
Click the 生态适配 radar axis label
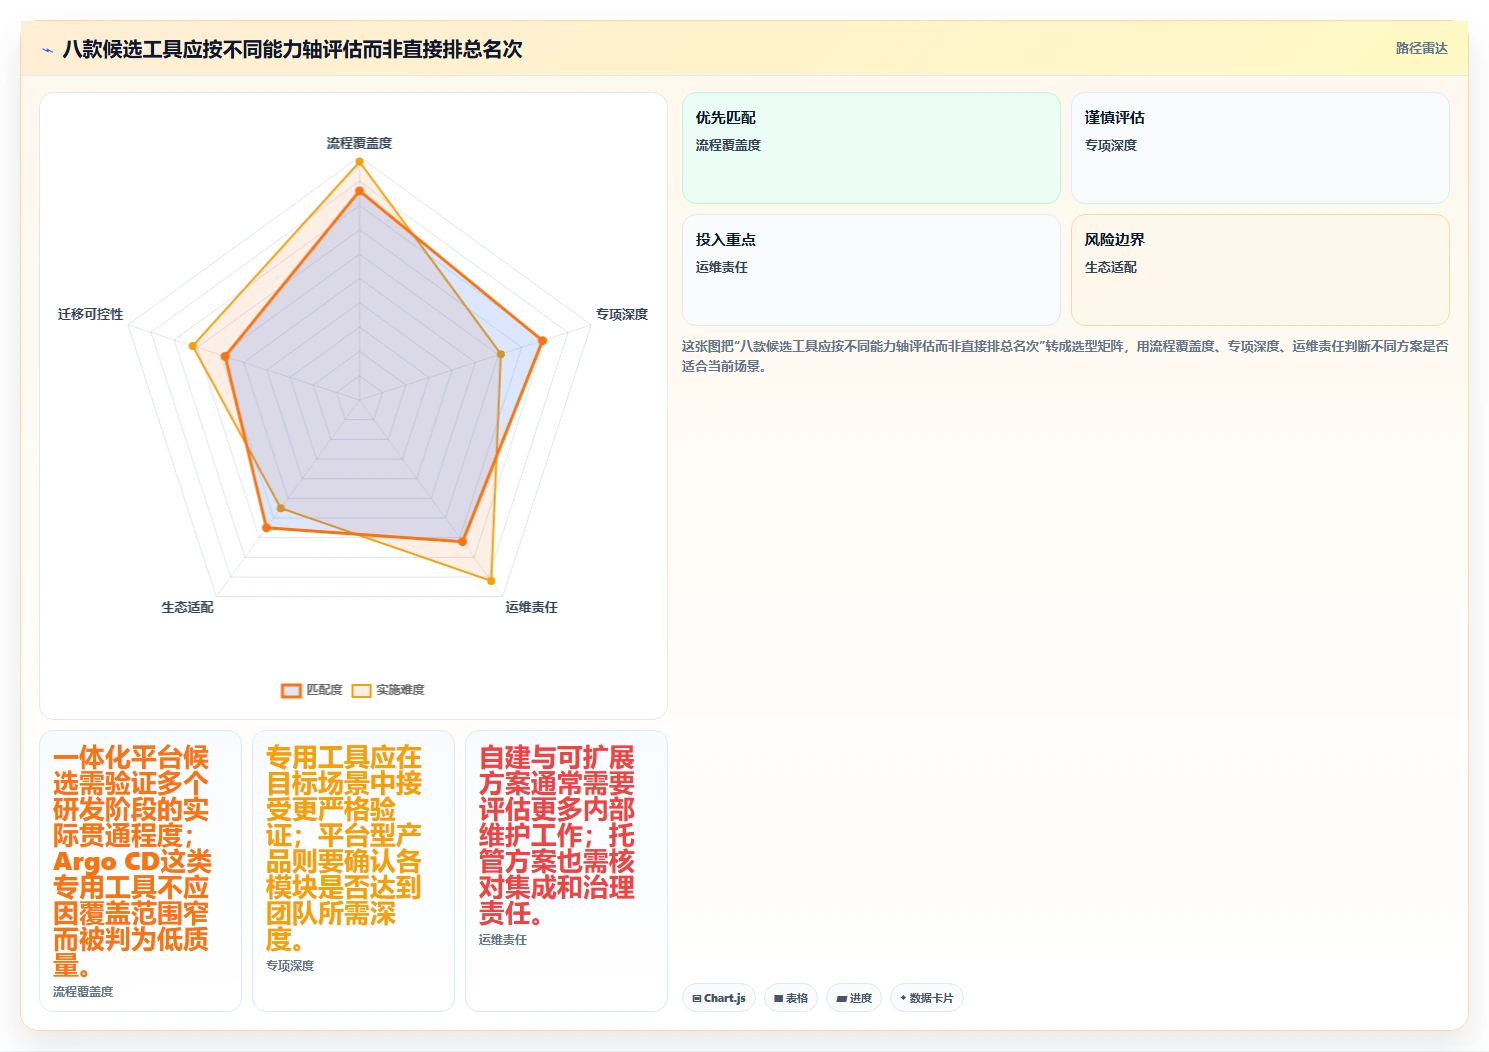point(187,607)
